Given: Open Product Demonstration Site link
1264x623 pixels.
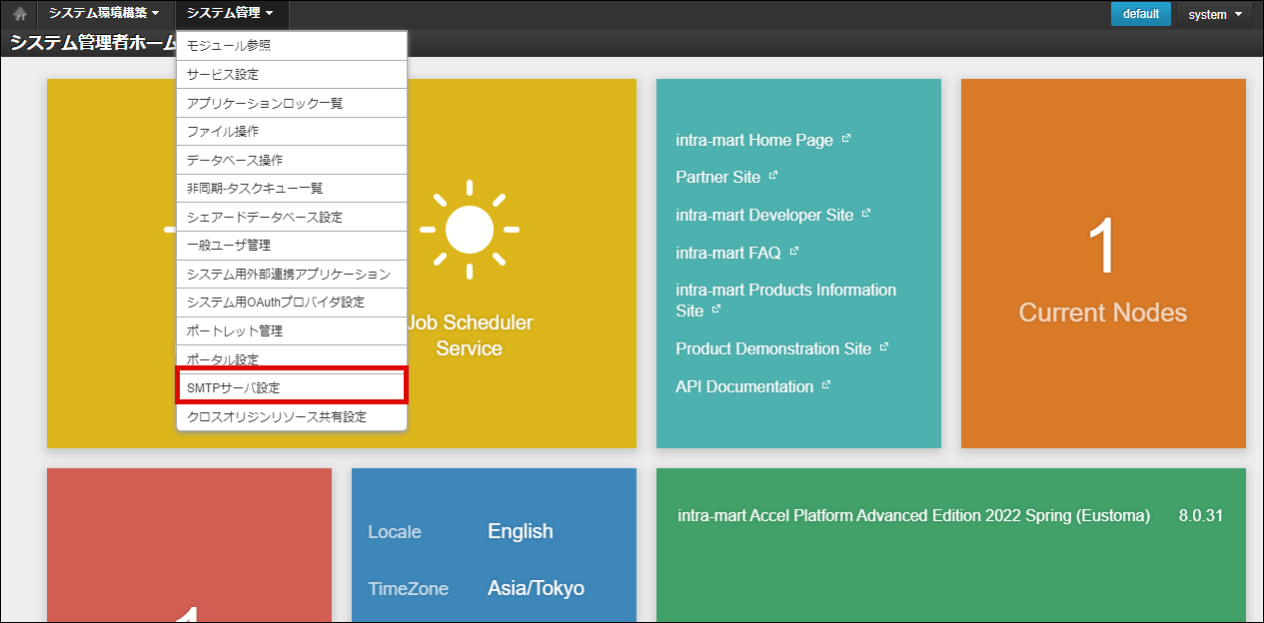Looking at the screenshot, I should click(773, 349).
